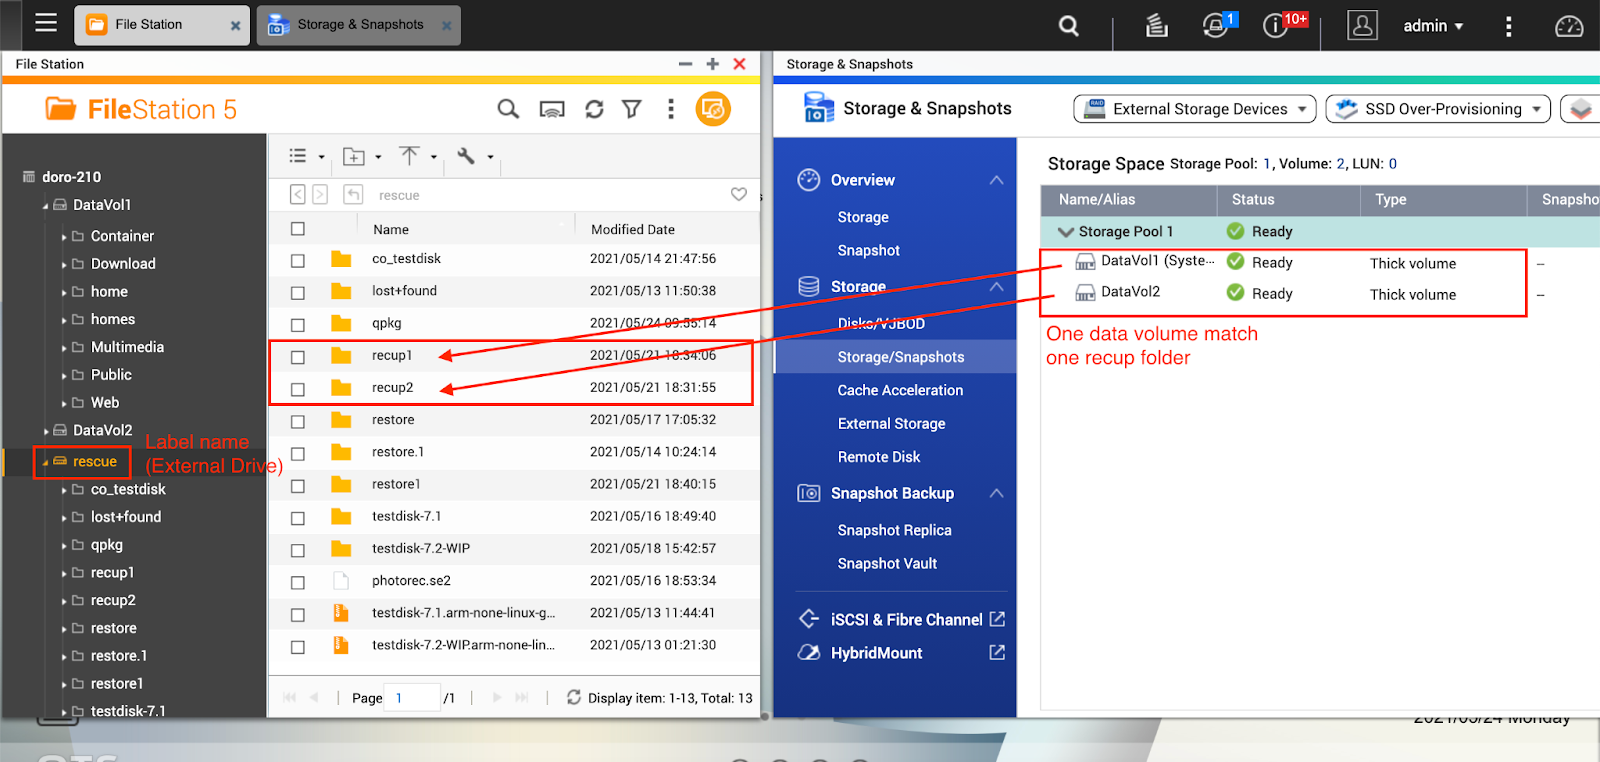Click the Storage section disk icon
1600x762 pixels.
(x=809, y=286)
